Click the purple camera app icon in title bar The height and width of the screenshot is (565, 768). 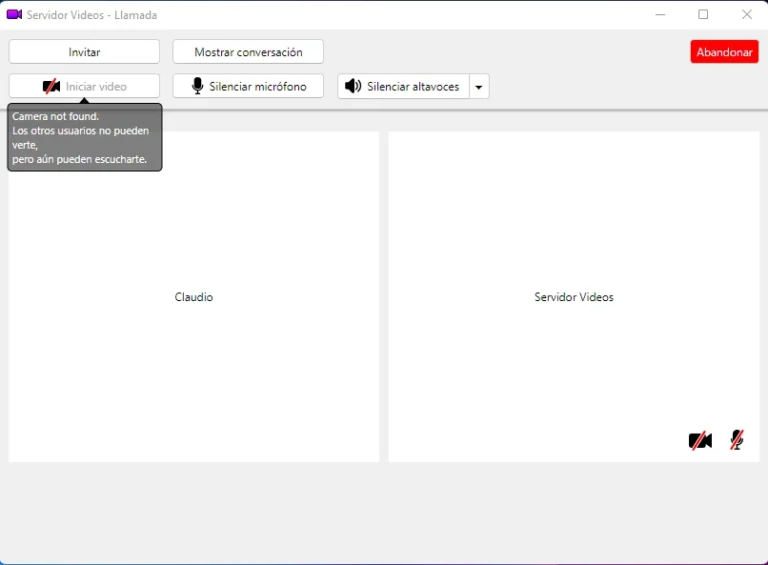(x=14, y=15)
